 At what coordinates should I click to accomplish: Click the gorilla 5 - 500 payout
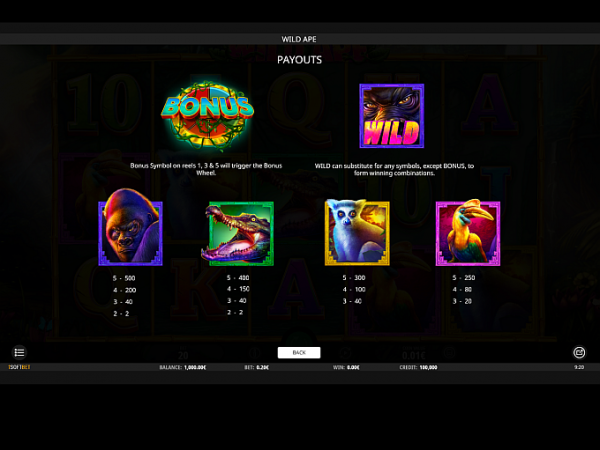[124, 278]
